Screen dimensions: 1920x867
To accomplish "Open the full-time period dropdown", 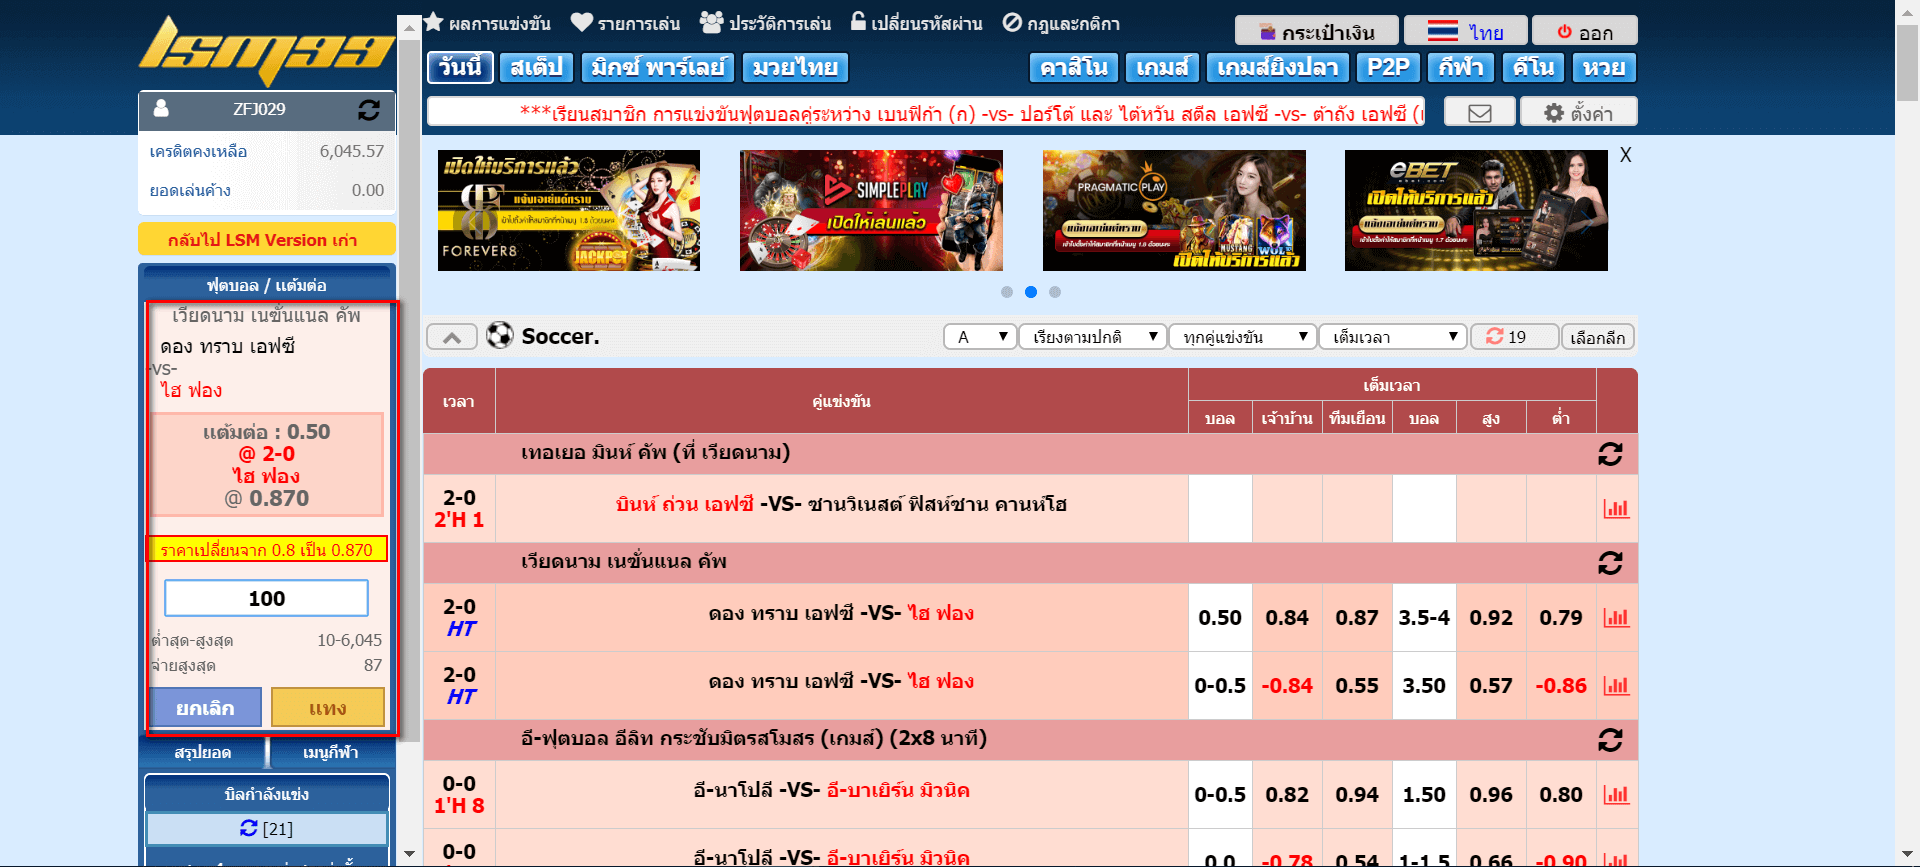I will [1392, 337].
